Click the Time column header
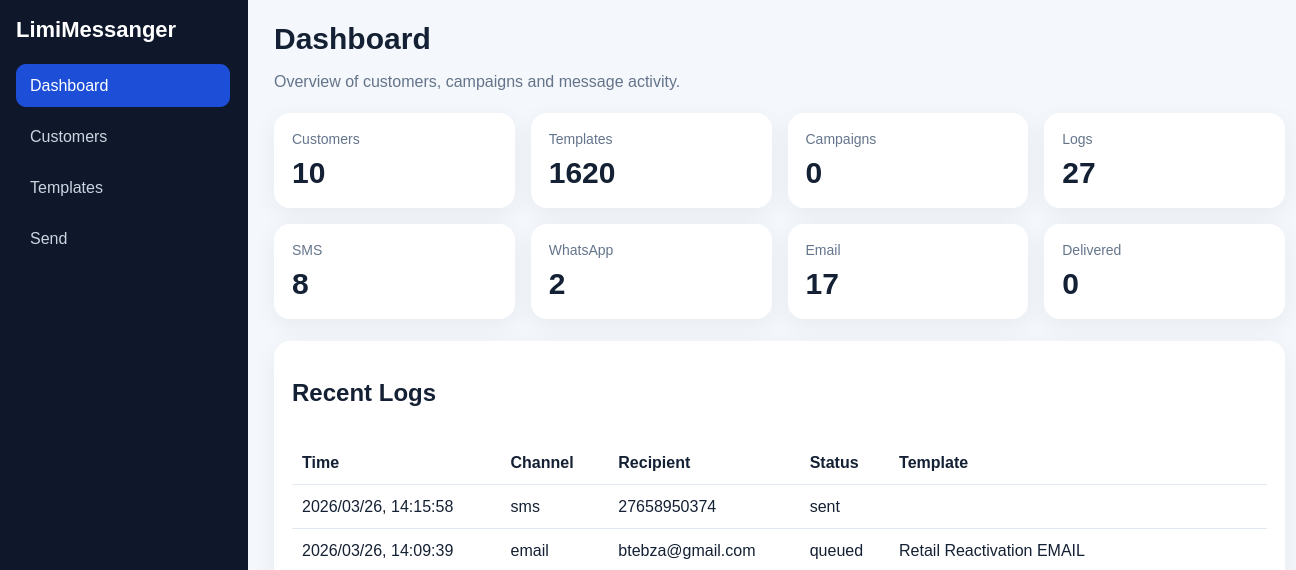 320,463
